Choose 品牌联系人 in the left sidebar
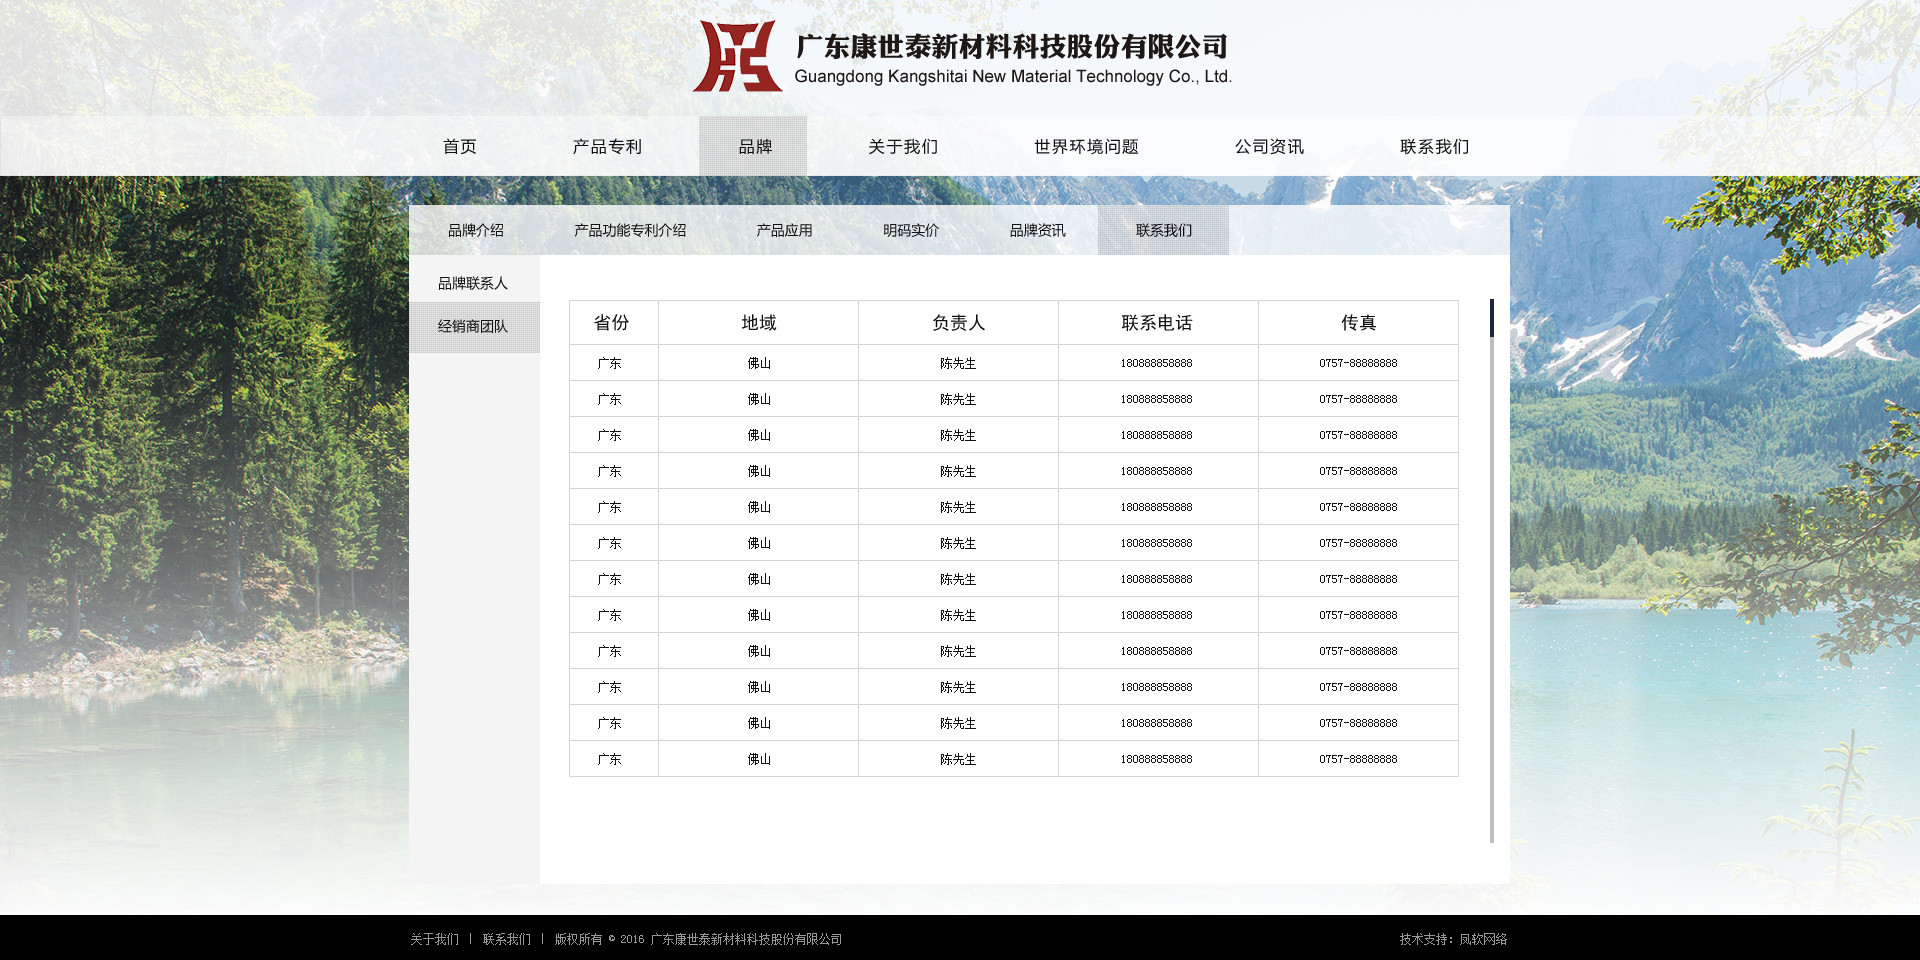1920x960 pixels. click(473, 284)
